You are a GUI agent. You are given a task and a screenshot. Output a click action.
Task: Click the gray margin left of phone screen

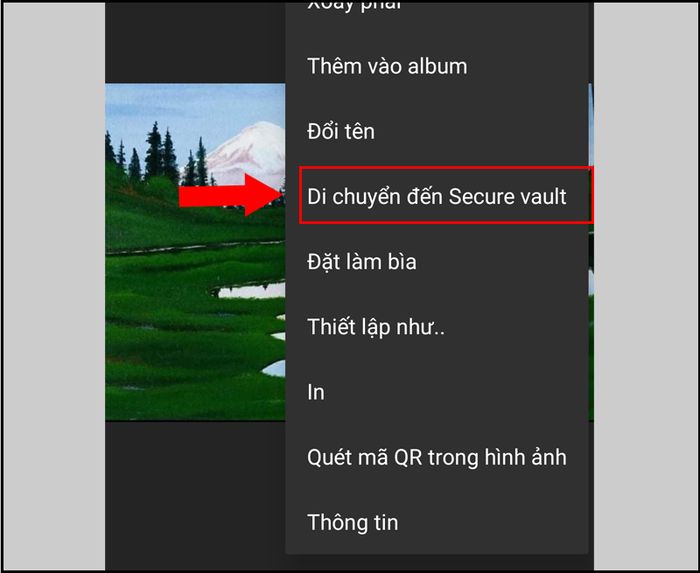pyautogui.click(x=54, y=286)
